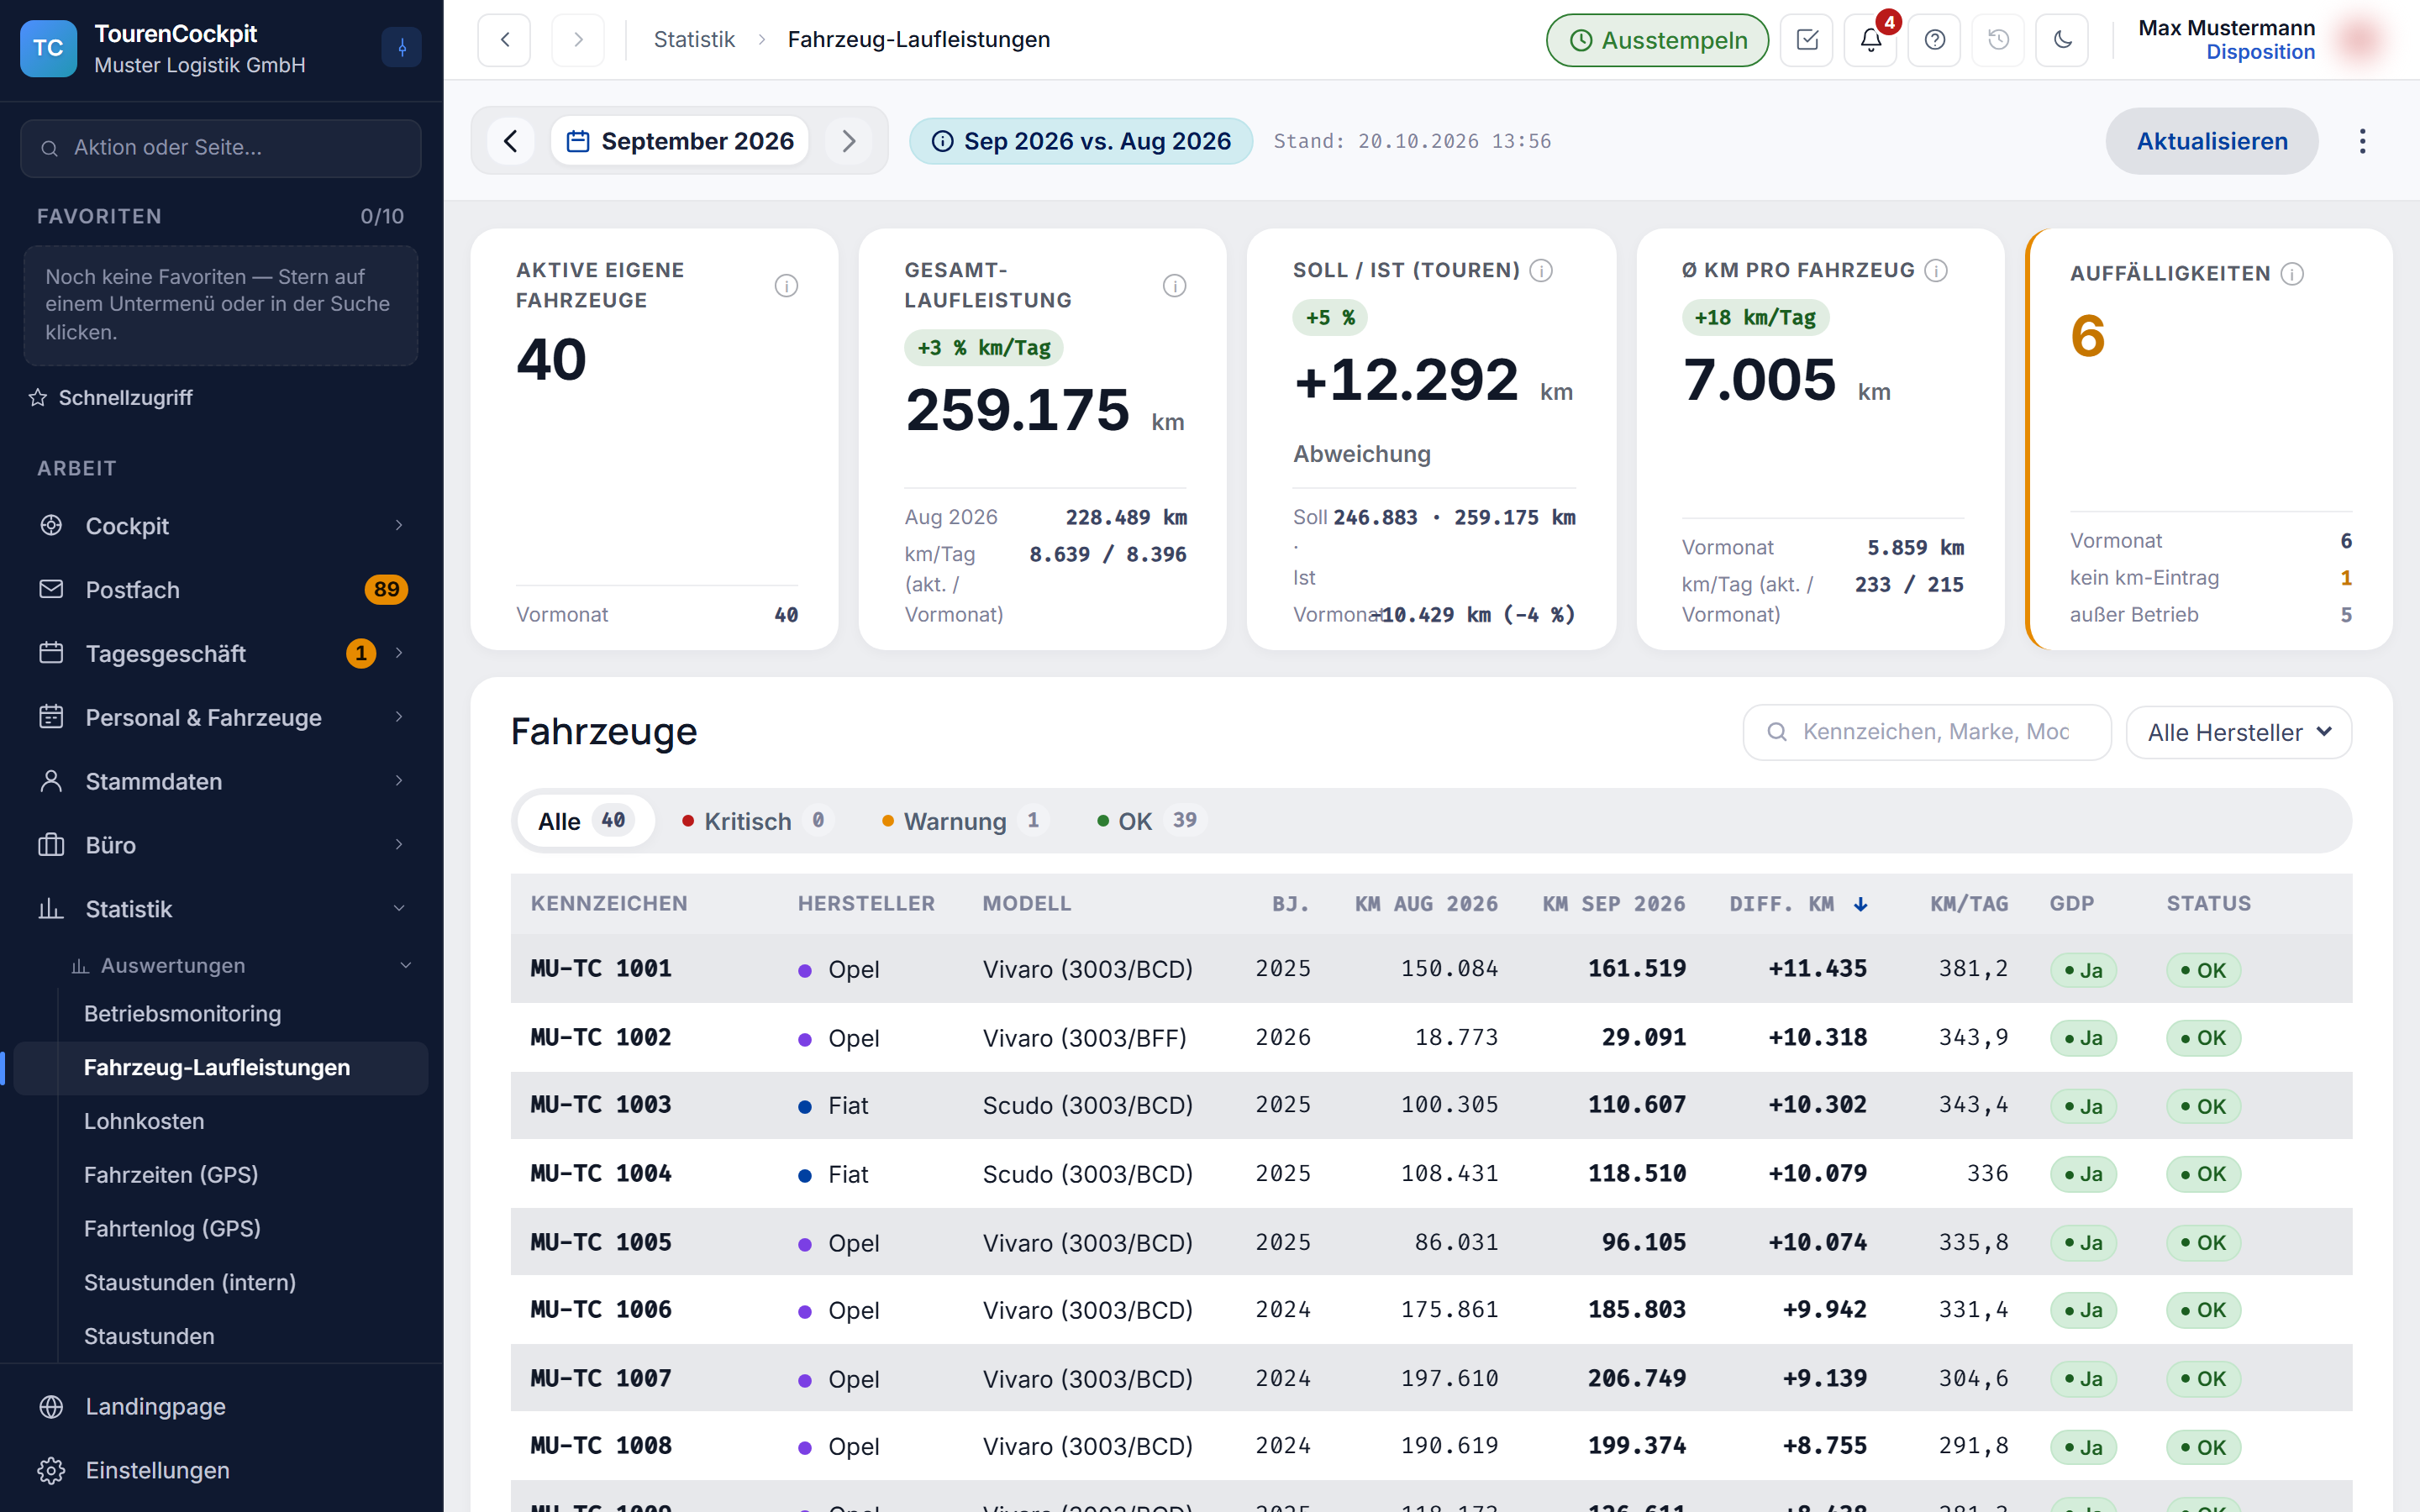The width and height of the screenshot is (2420, 1512).
Task: Expand the Tagesgeschäft menu
Action: pos(220,654)
